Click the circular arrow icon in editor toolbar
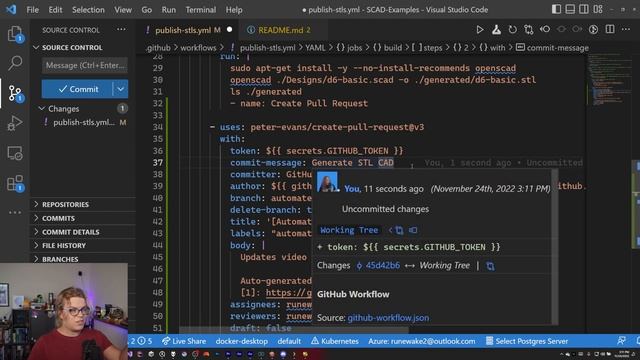Viewport: 640px width, 360px height. pyautogui.click(x=512, y=30)
